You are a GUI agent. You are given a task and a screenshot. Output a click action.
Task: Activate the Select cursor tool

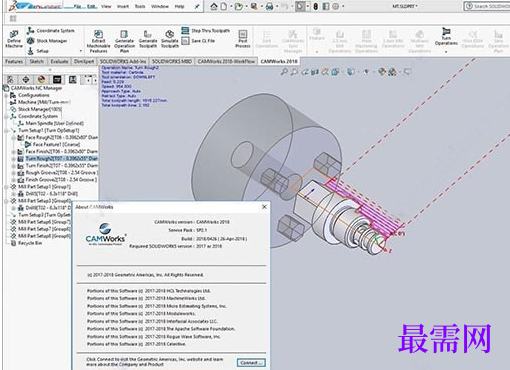300,6
